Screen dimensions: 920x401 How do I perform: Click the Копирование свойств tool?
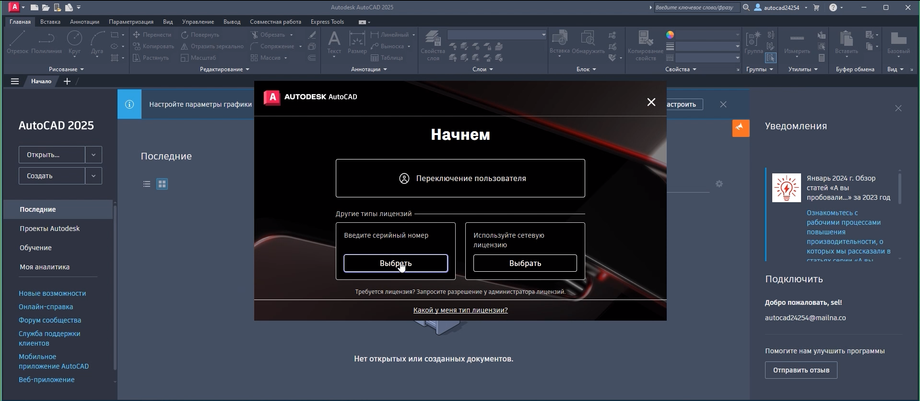[x=645, y=46]
